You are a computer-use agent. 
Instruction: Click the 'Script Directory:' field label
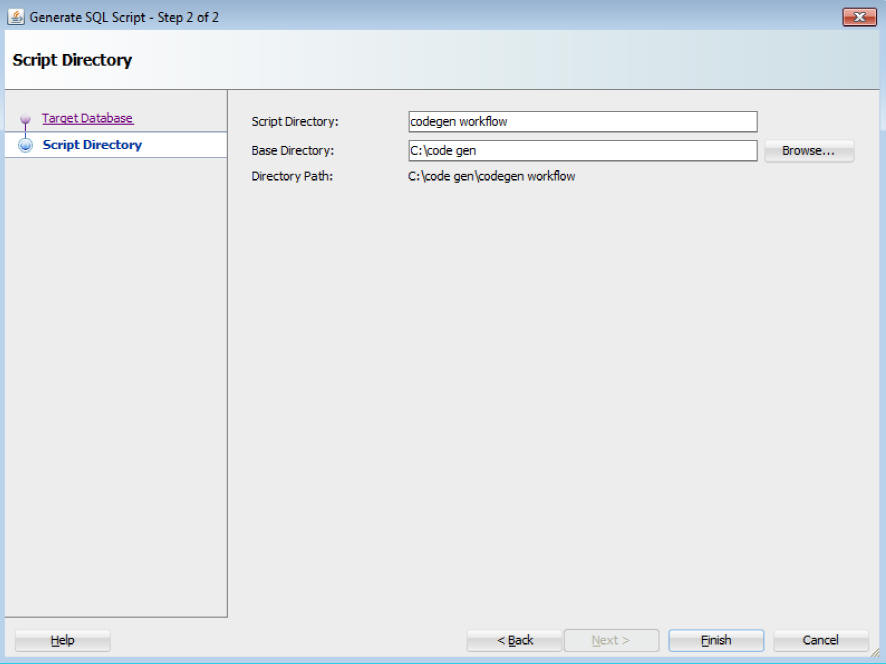coord(295,121)
